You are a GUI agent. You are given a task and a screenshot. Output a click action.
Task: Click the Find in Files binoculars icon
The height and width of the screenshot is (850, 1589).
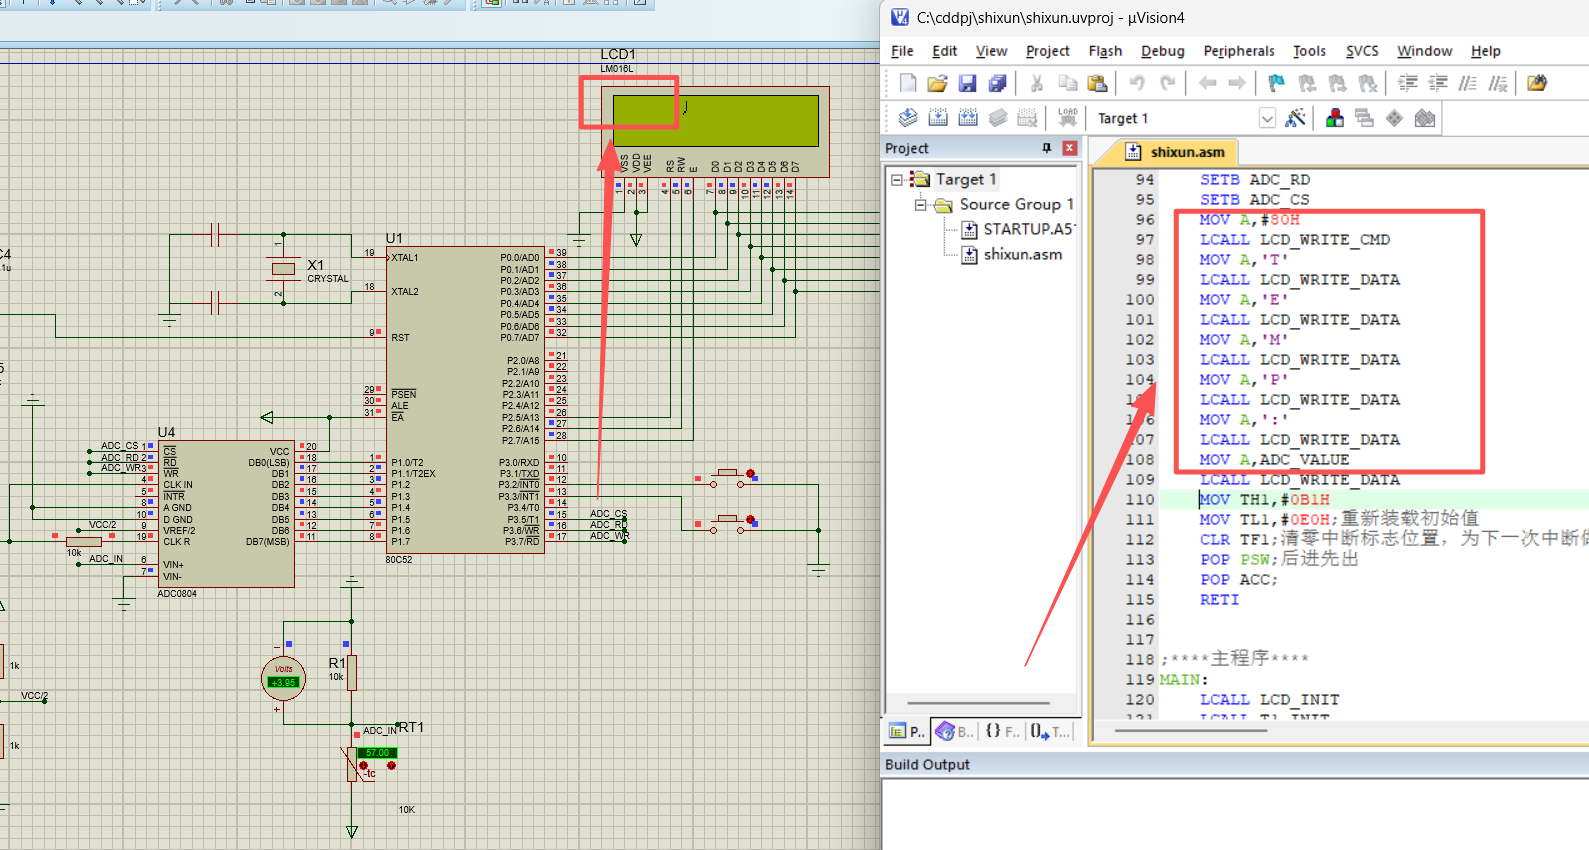(1537, 84)
